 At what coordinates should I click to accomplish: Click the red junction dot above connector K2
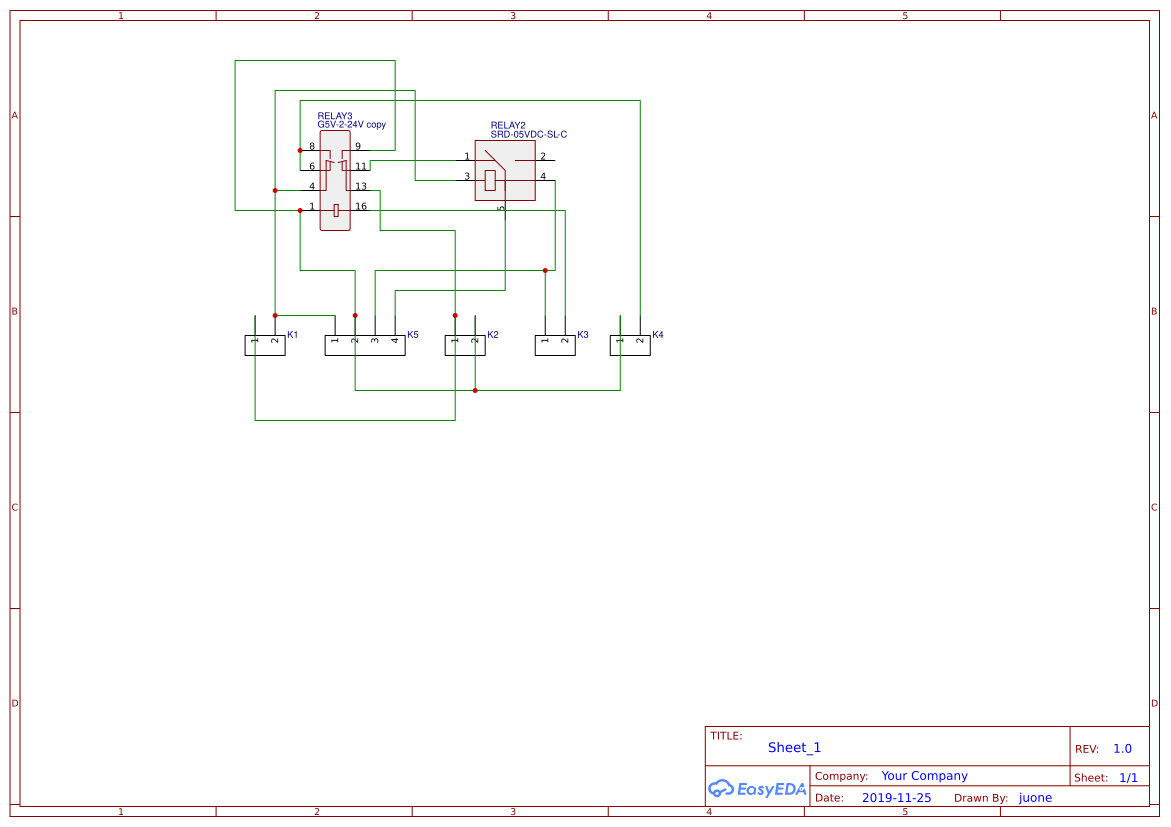(x=455, y=318)
